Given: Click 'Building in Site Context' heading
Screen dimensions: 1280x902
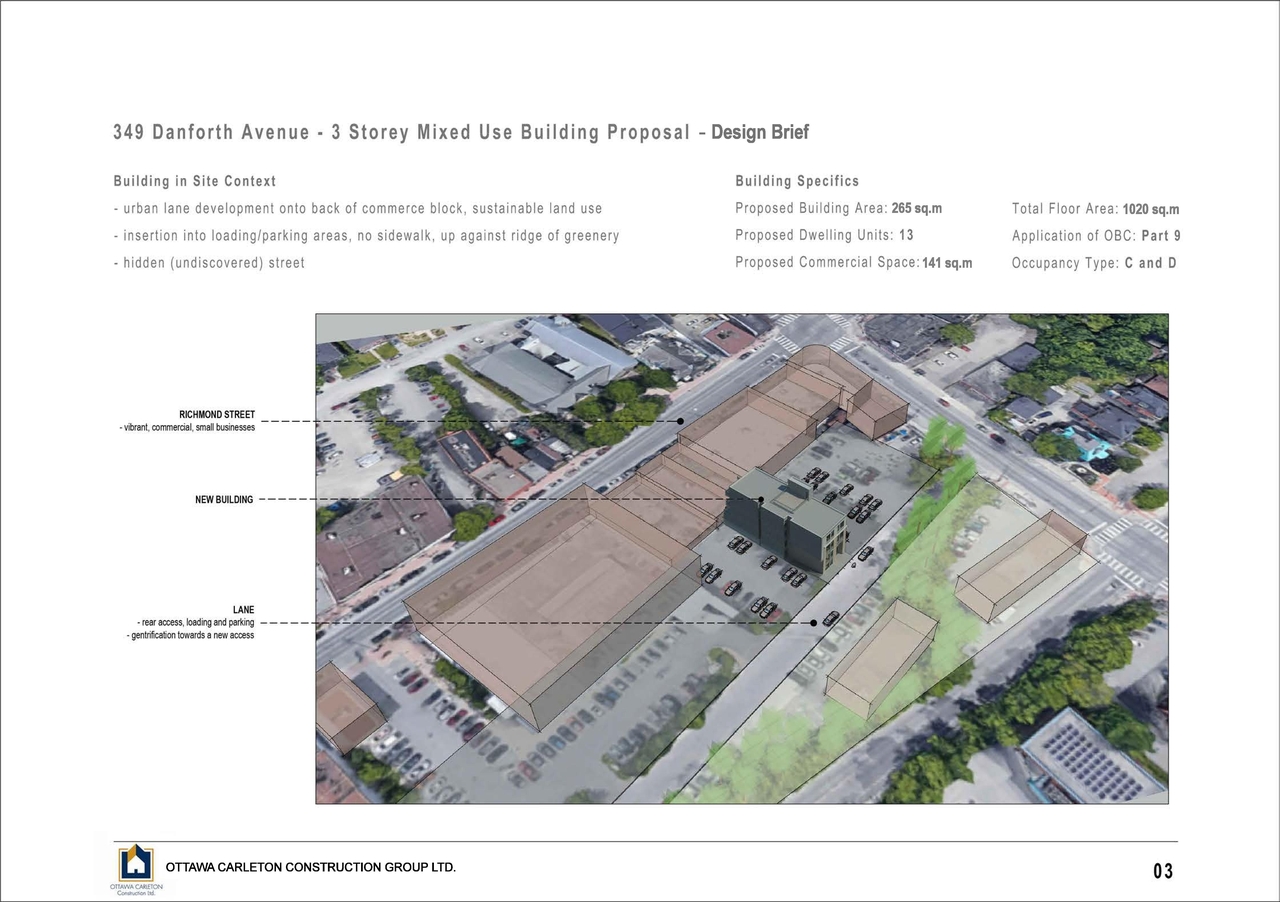Looking at the screenshot, I should pos(195,181).
